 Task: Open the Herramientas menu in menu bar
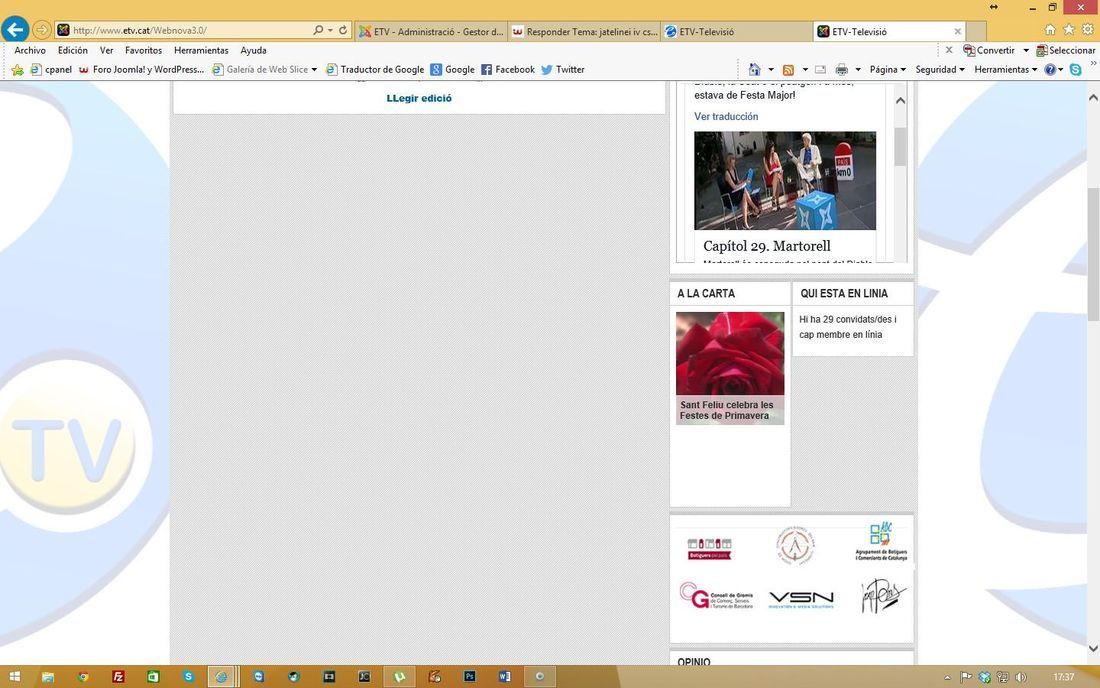201,50
